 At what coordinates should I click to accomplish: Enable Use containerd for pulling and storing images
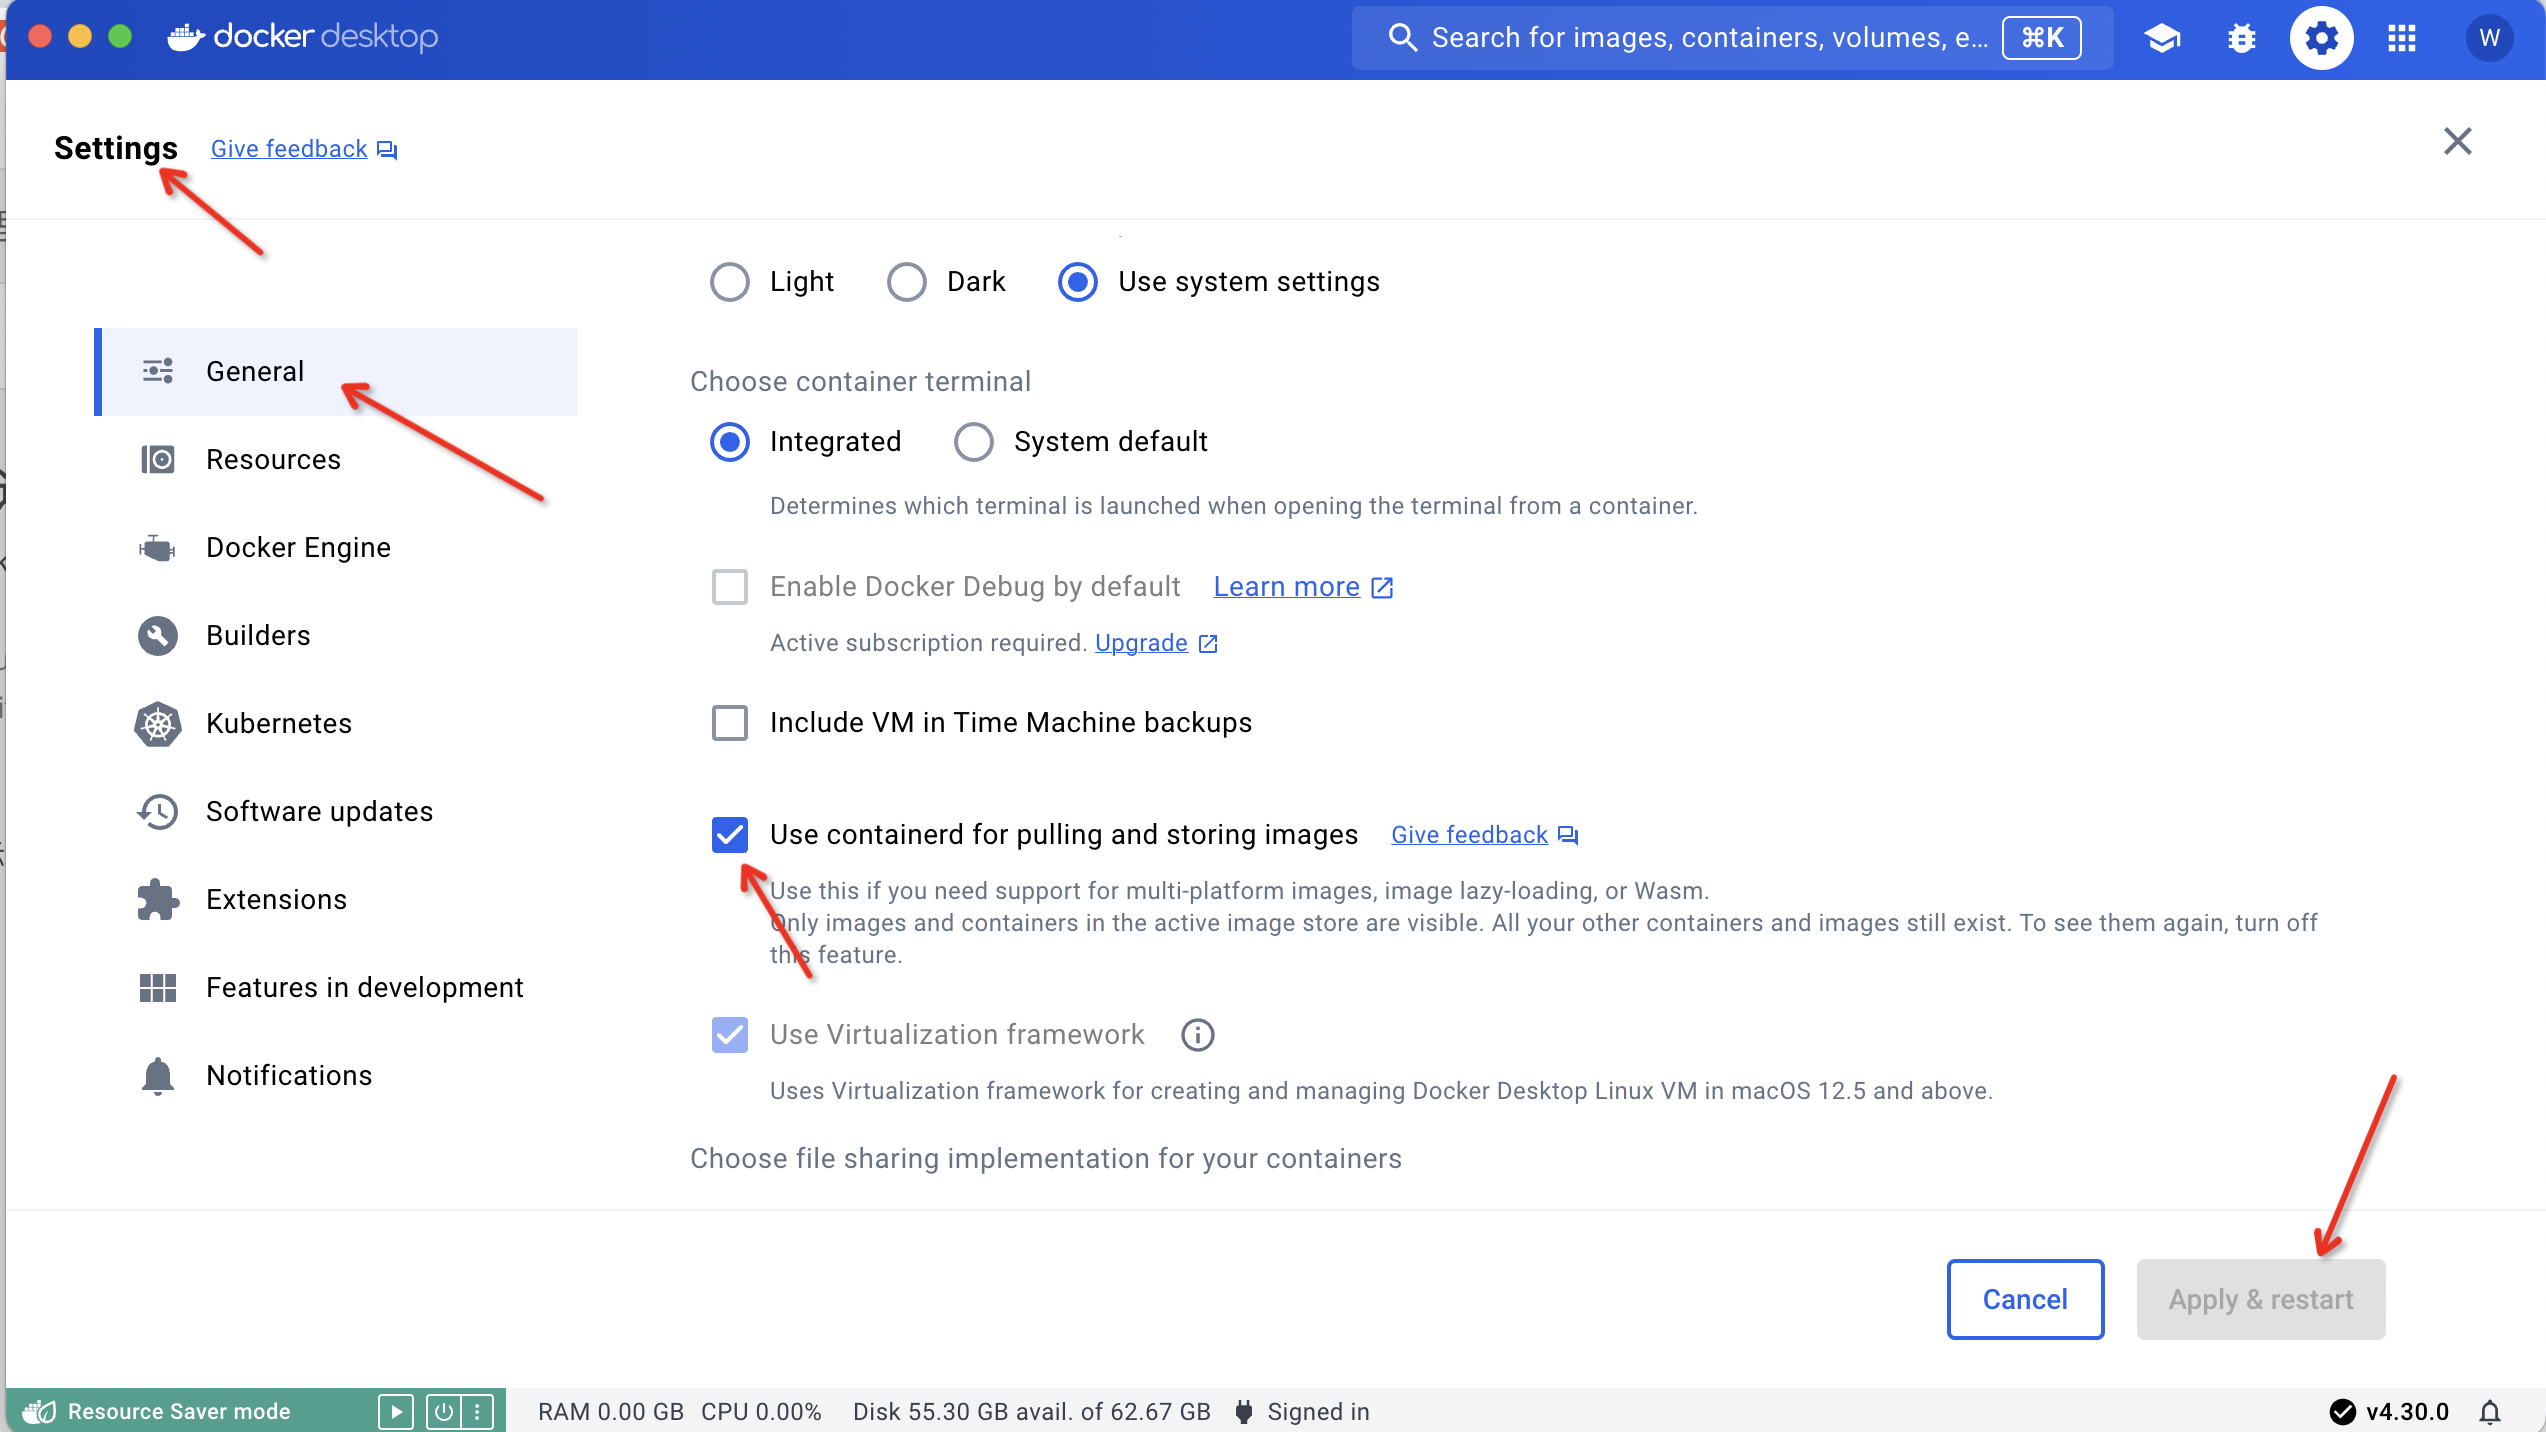pos(729,834)
